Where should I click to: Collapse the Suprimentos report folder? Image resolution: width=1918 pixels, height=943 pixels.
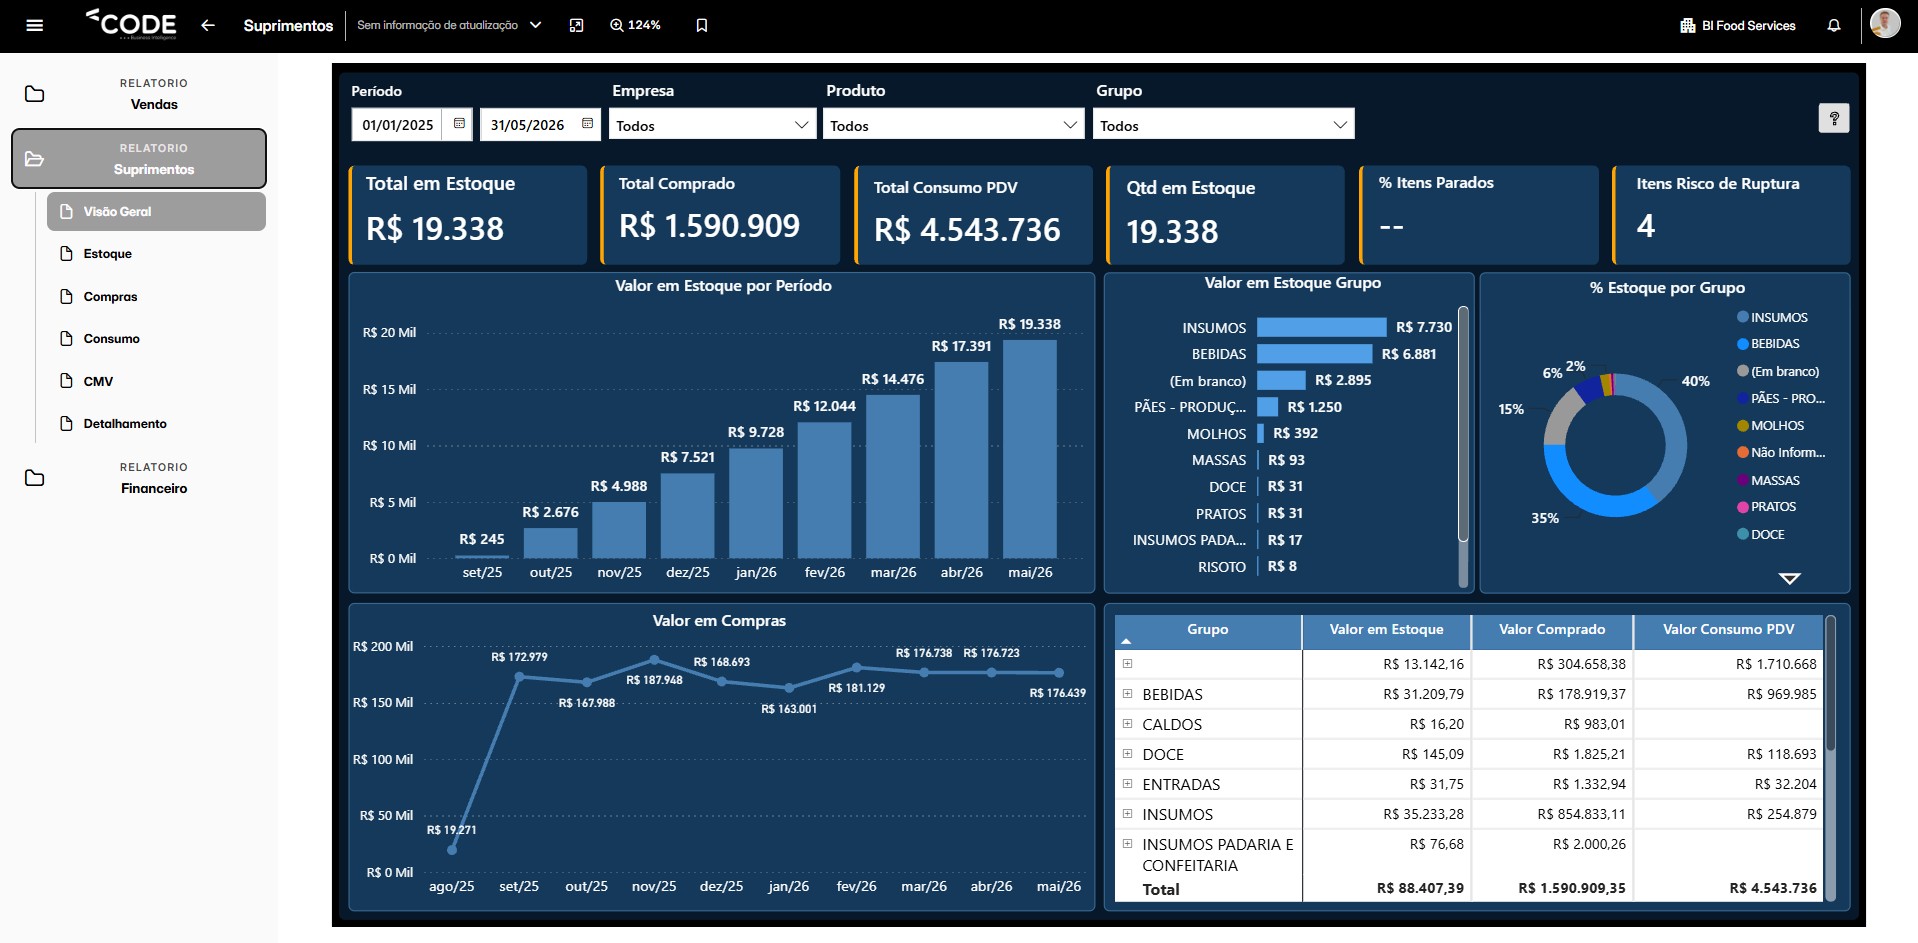(139, 158)
